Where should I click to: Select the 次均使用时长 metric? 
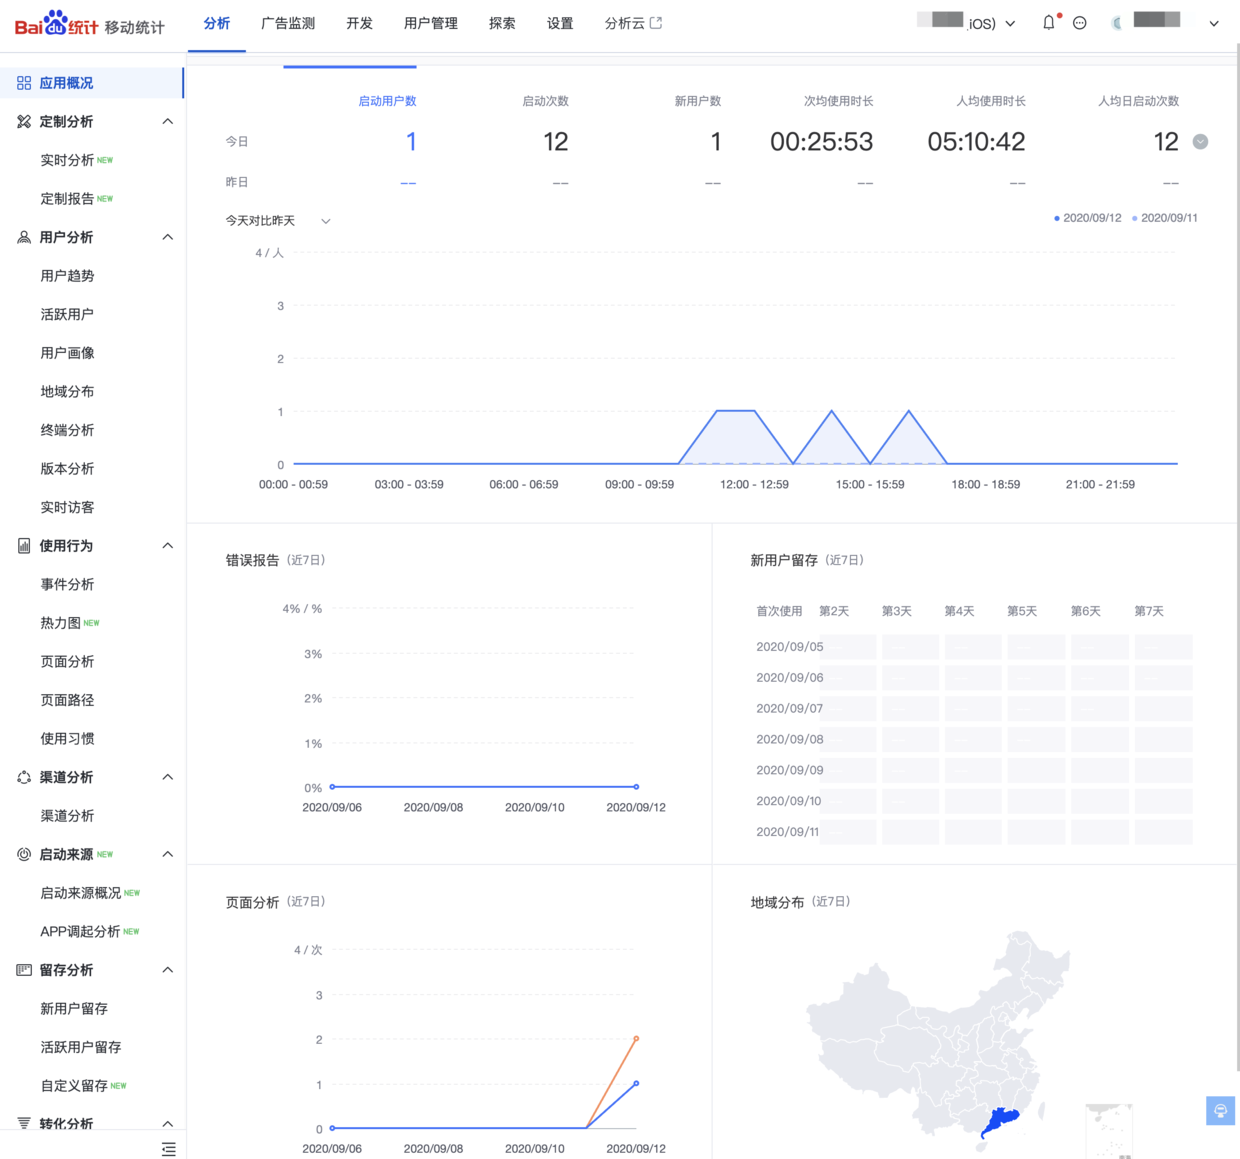(x=838, y=101)
